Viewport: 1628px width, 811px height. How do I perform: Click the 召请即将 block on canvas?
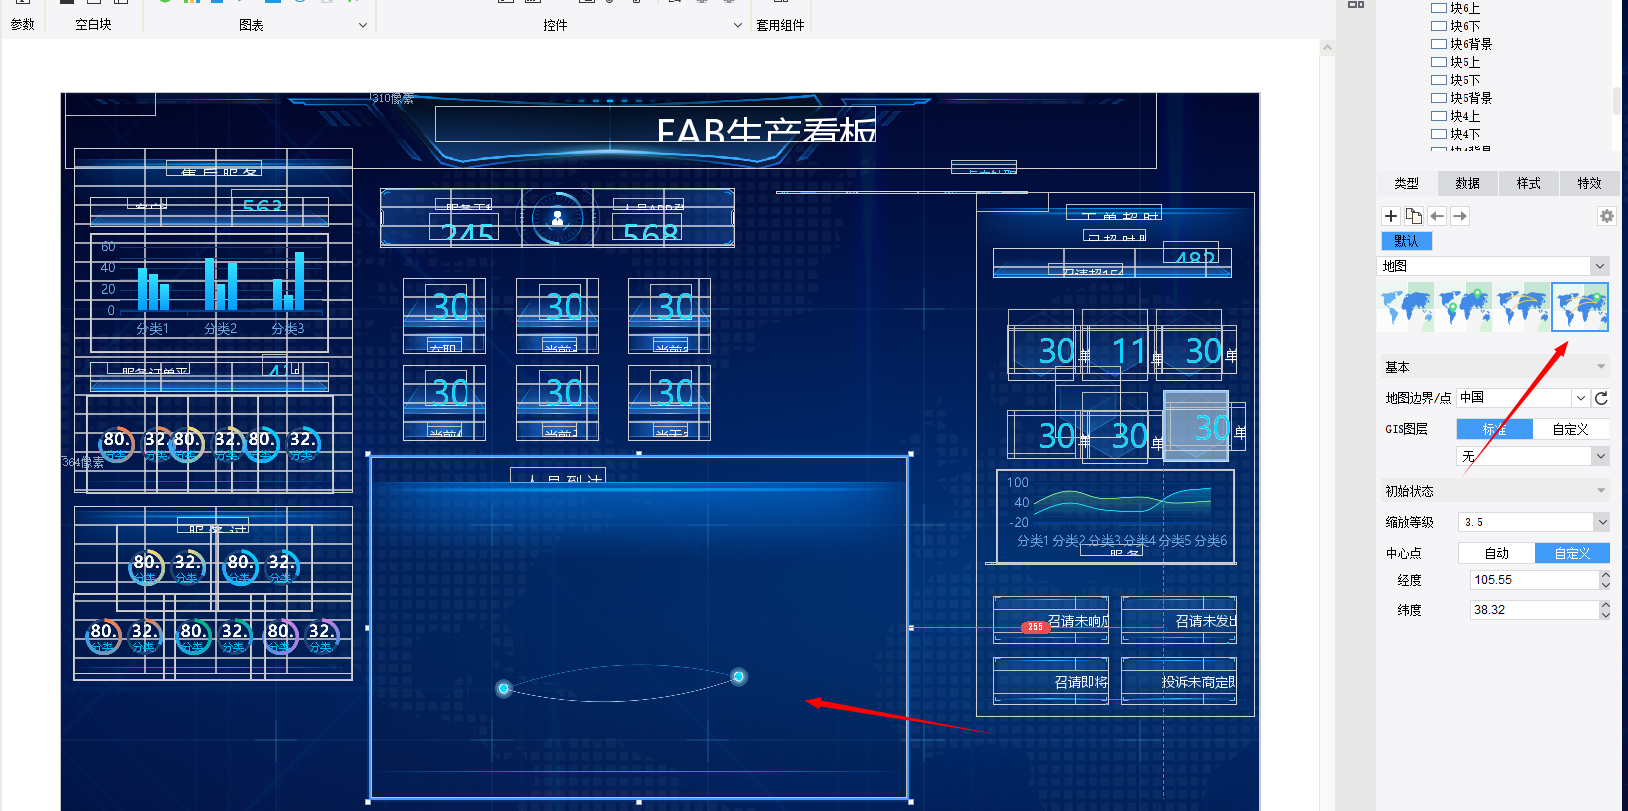[1051, 682]
